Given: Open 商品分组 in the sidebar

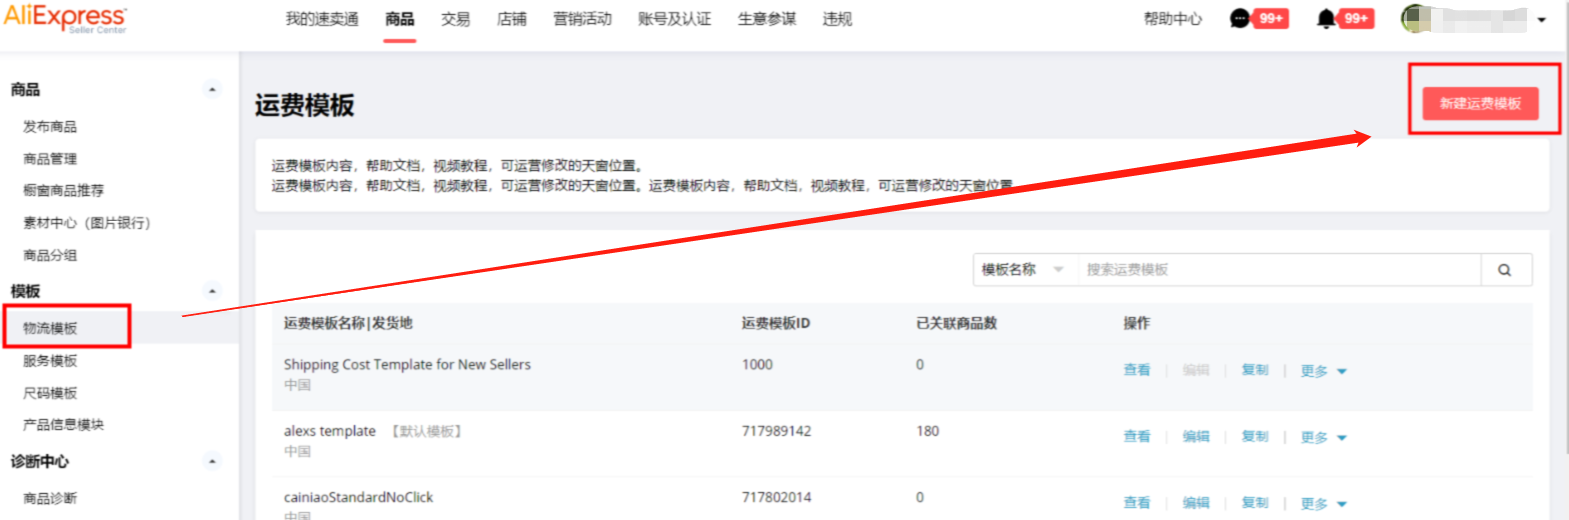Looking at the screenshot, I should click(x=50, y=255).
